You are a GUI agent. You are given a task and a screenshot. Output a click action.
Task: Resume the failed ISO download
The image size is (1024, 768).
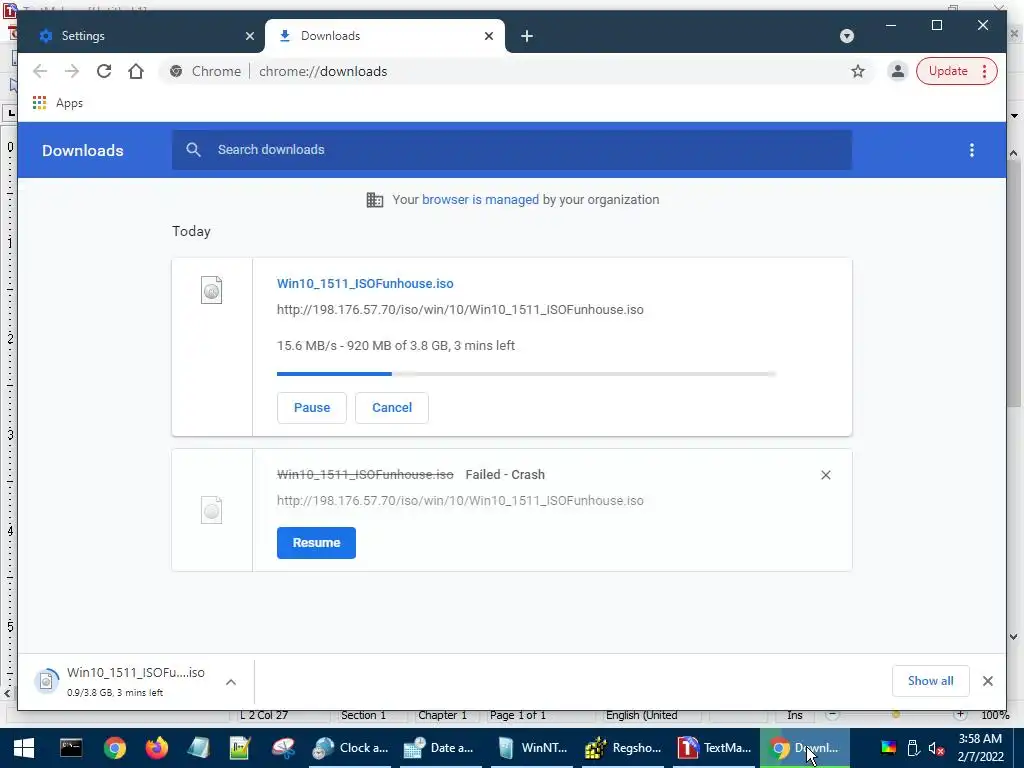pyautogui.click(x=316, y=543)
